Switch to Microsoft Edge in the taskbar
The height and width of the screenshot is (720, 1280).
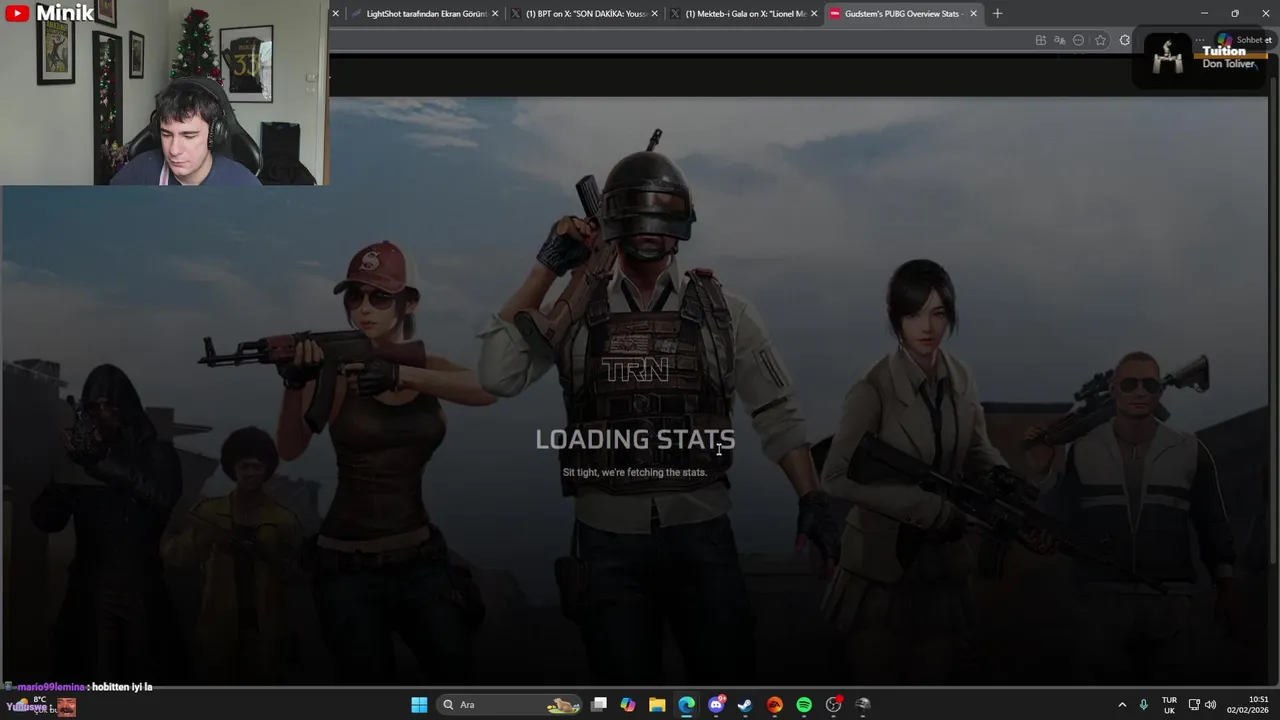tap(686, 705)
